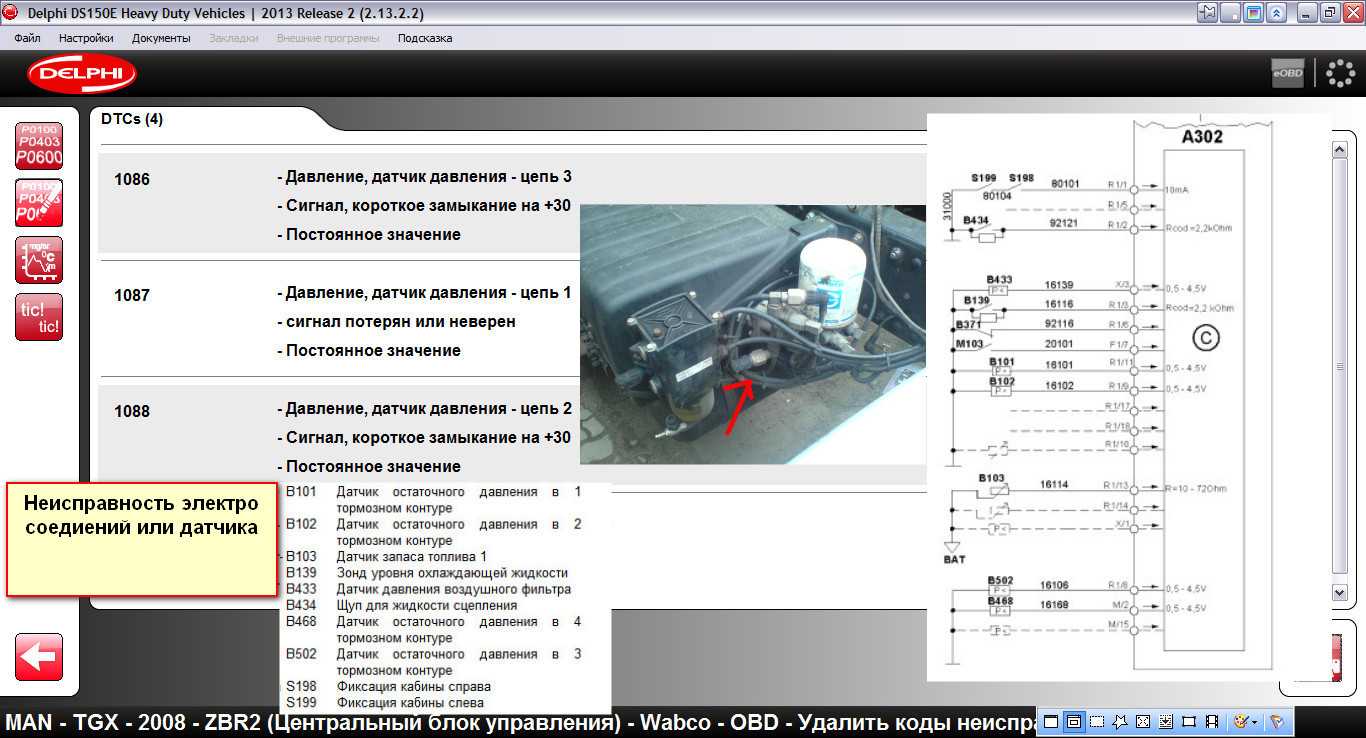
Task: Restore down the application window
Action: pos(1329,13)
